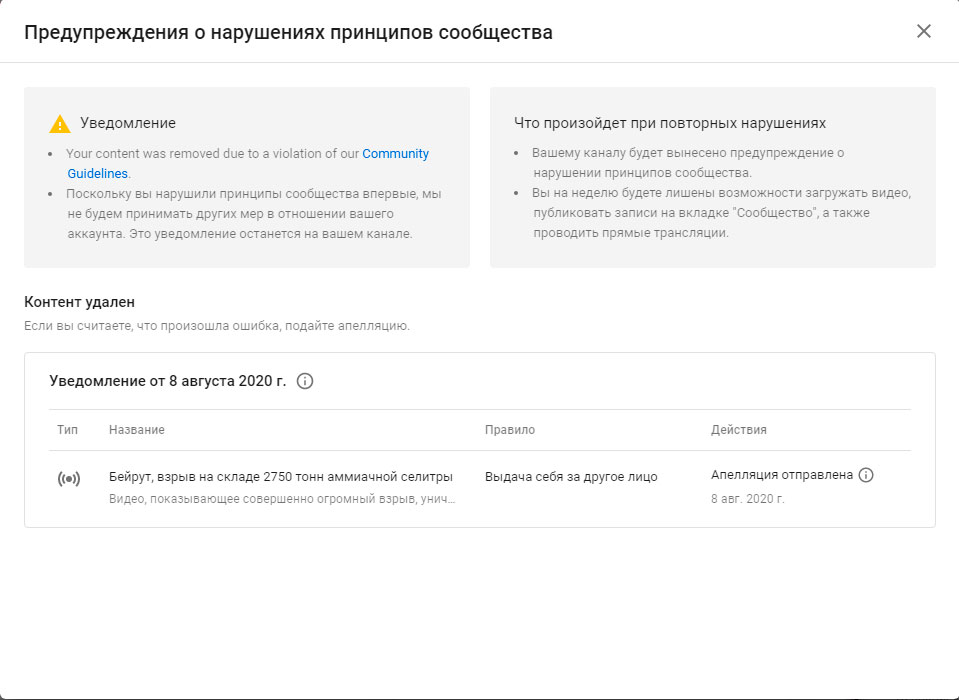Click the Название column header
This screenshot has height=700, width=959.
coord(136,430)
